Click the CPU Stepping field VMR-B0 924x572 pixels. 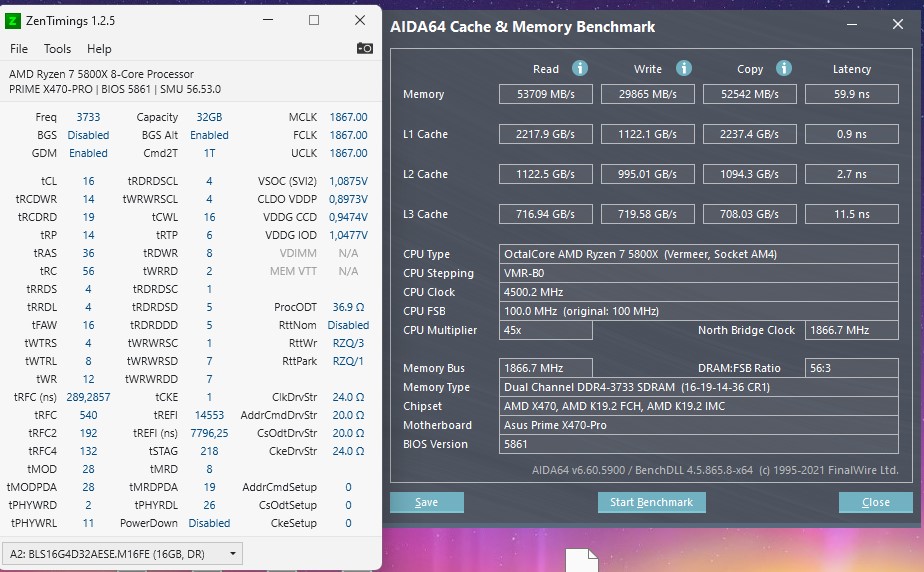coord(699,273)
